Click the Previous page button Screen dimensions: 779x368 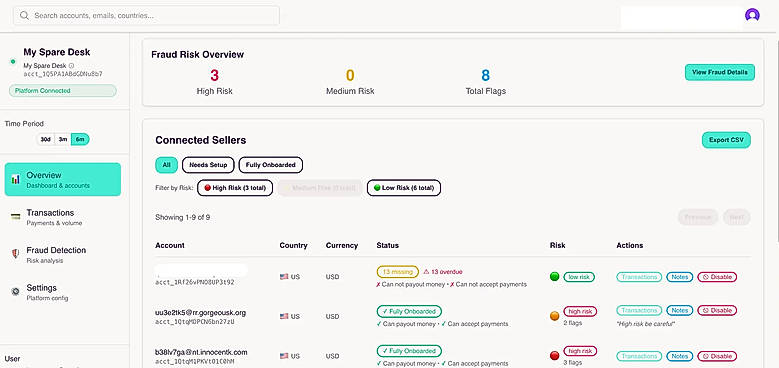[x=698, y=218]
